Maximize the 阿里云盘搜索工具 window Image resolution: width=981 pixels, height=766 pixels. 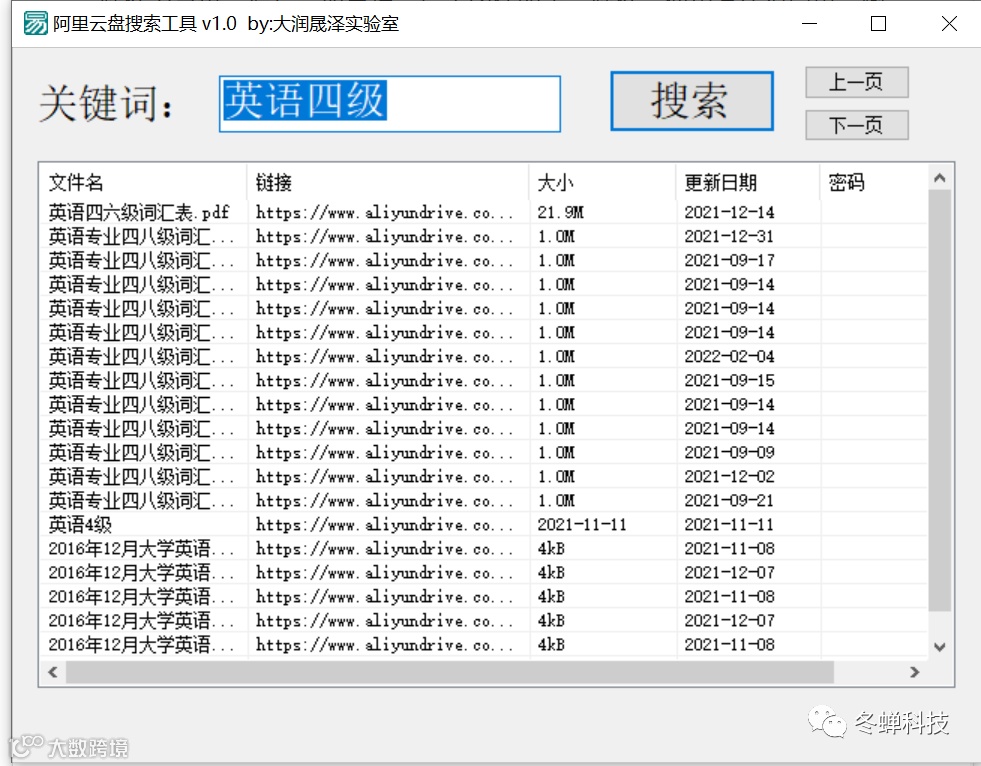point(878,24)
